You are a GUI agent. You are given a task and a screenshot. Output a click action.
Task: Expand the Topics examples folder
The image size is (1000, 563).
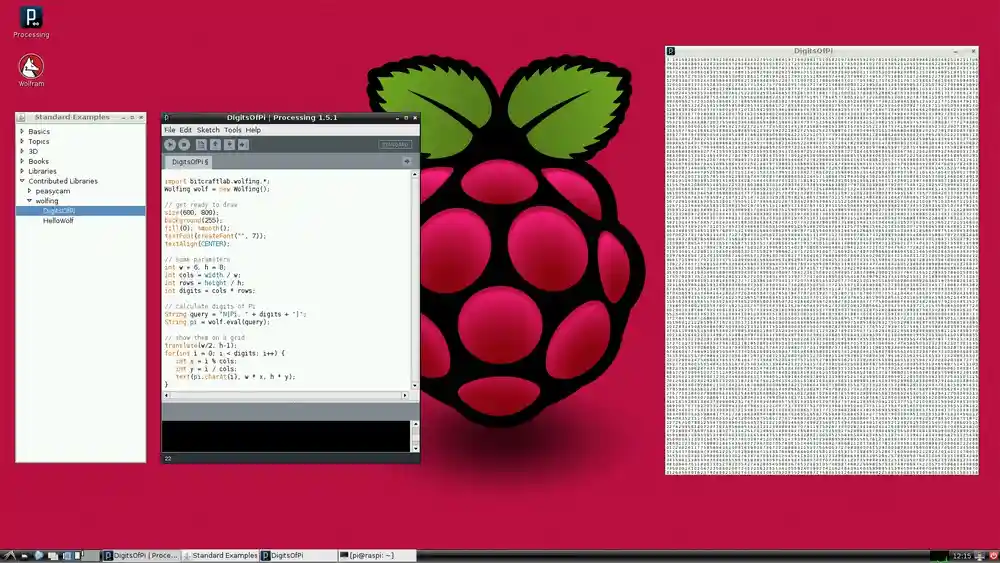(22, 141)
